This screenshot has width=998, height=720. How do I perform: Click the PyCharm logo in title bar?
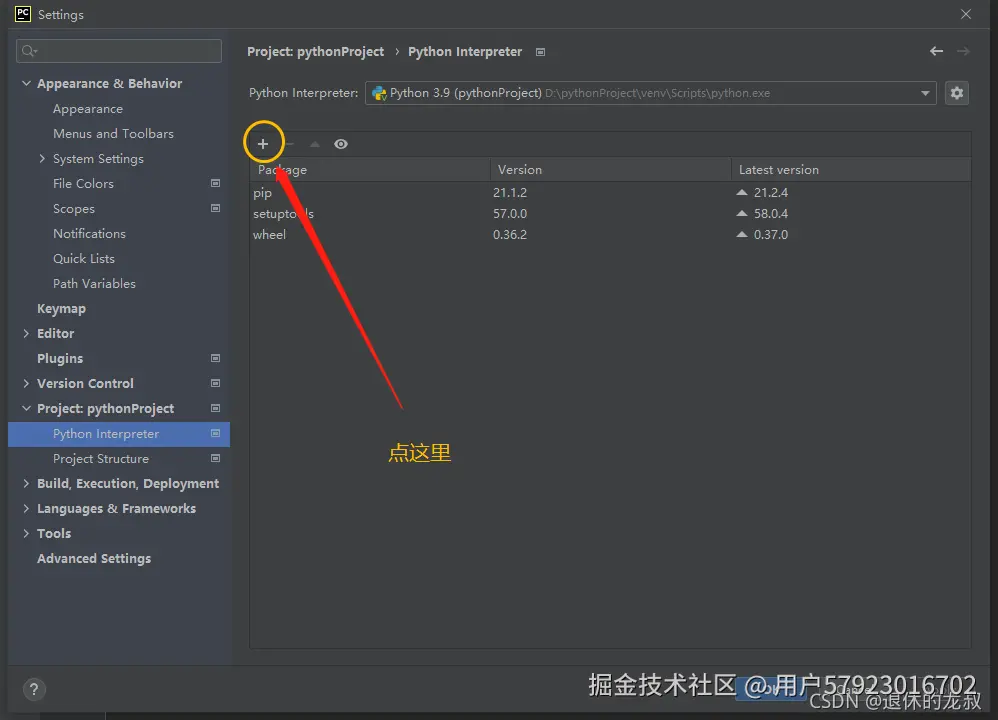tap(23, 14)
